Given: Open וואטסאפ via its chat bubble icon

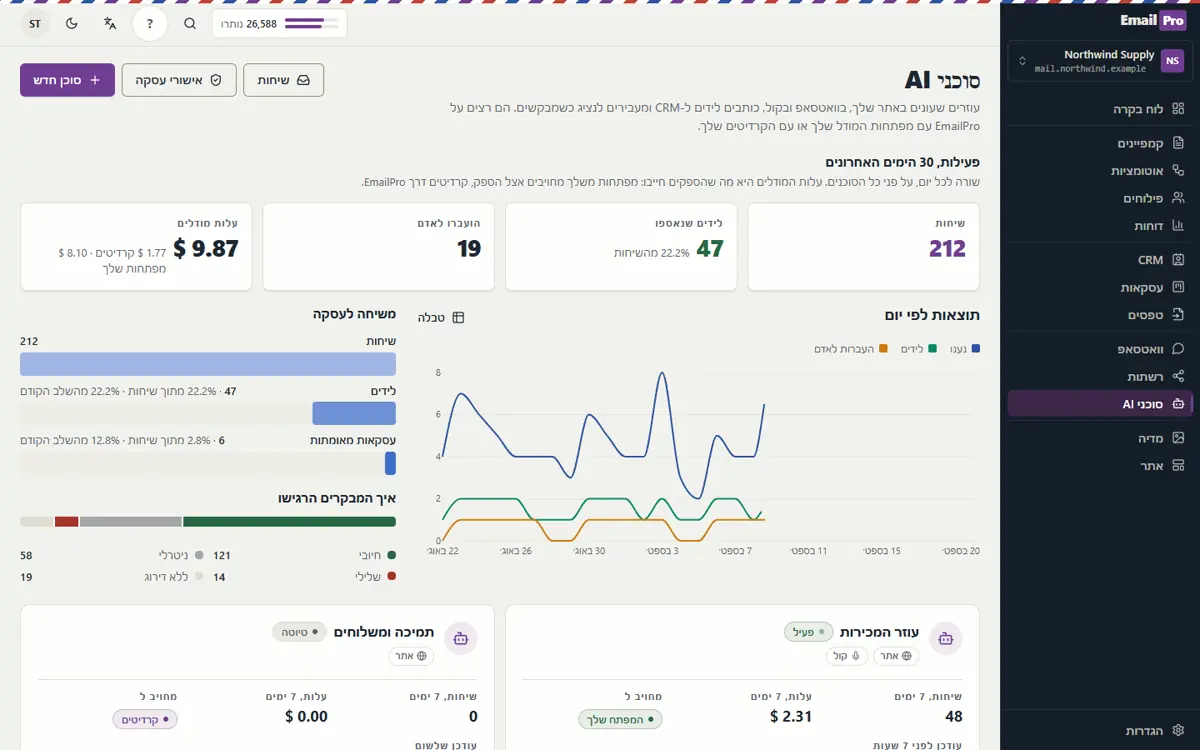Looking at the screenshot, I should (x=1178, y=349).
